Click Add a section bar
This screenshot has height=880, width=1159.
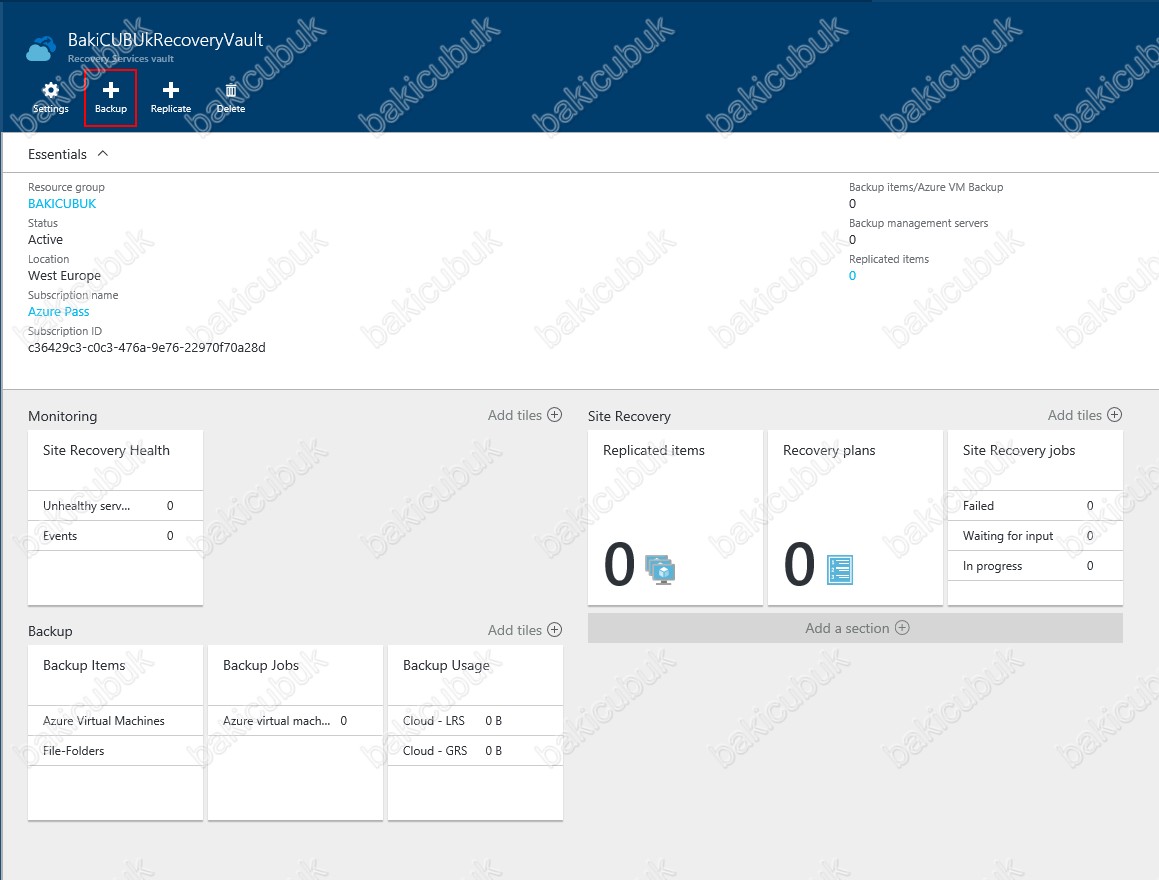pyautogui.click(x=855, y=628)
